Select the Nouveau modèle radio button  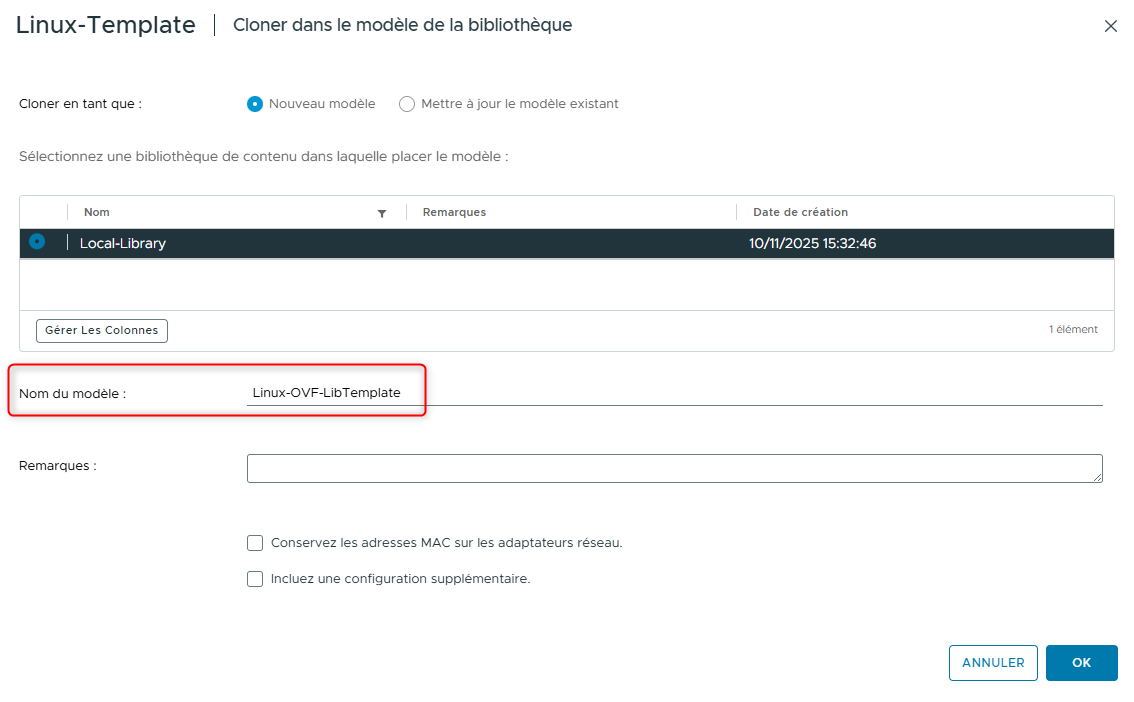[256, 103]
